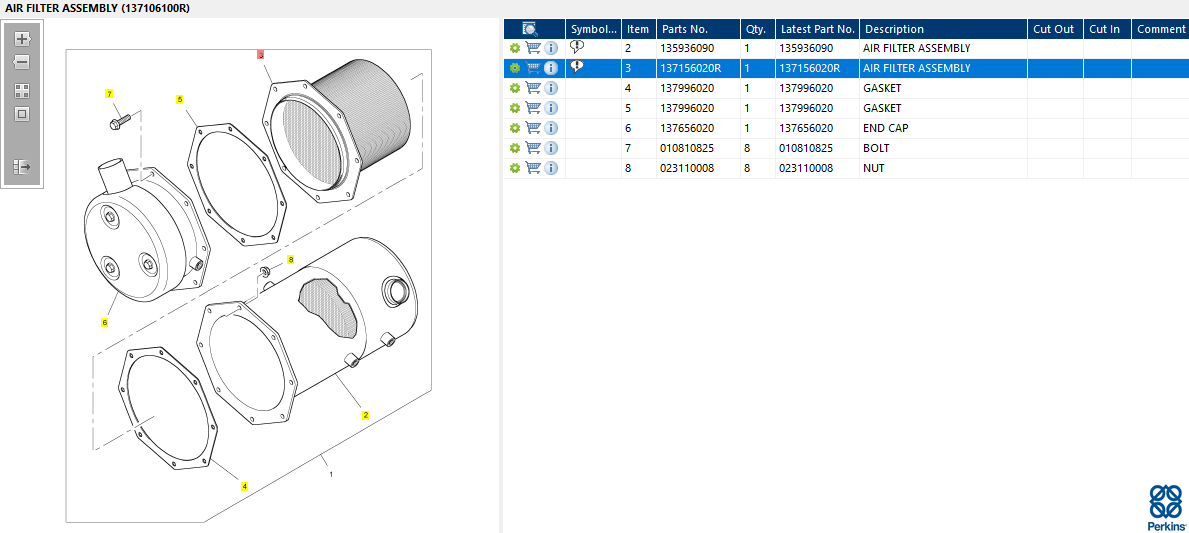
Task: Select callout 2 housing label in diagram
Action: click(365, 415)
